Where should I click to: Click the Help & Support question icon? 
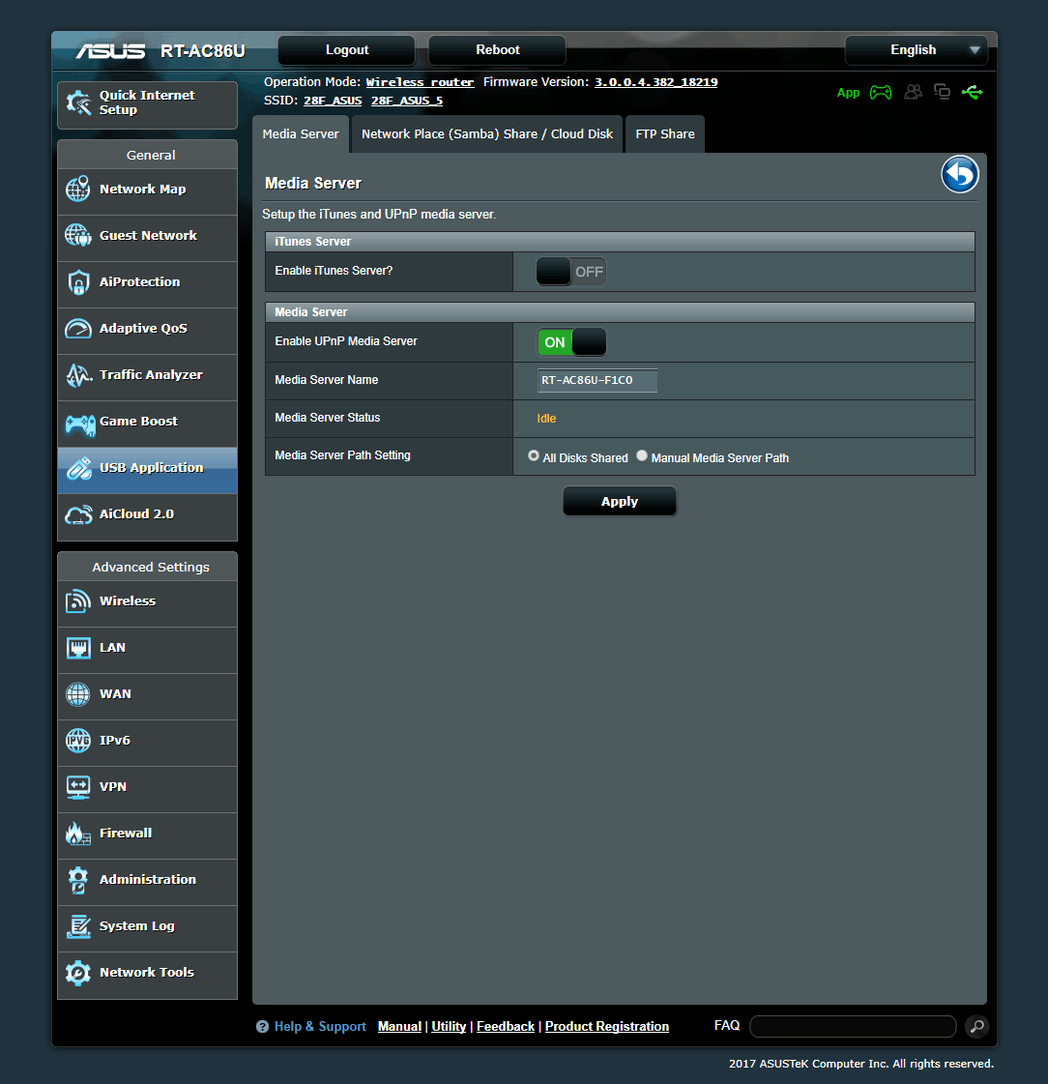262,1027
